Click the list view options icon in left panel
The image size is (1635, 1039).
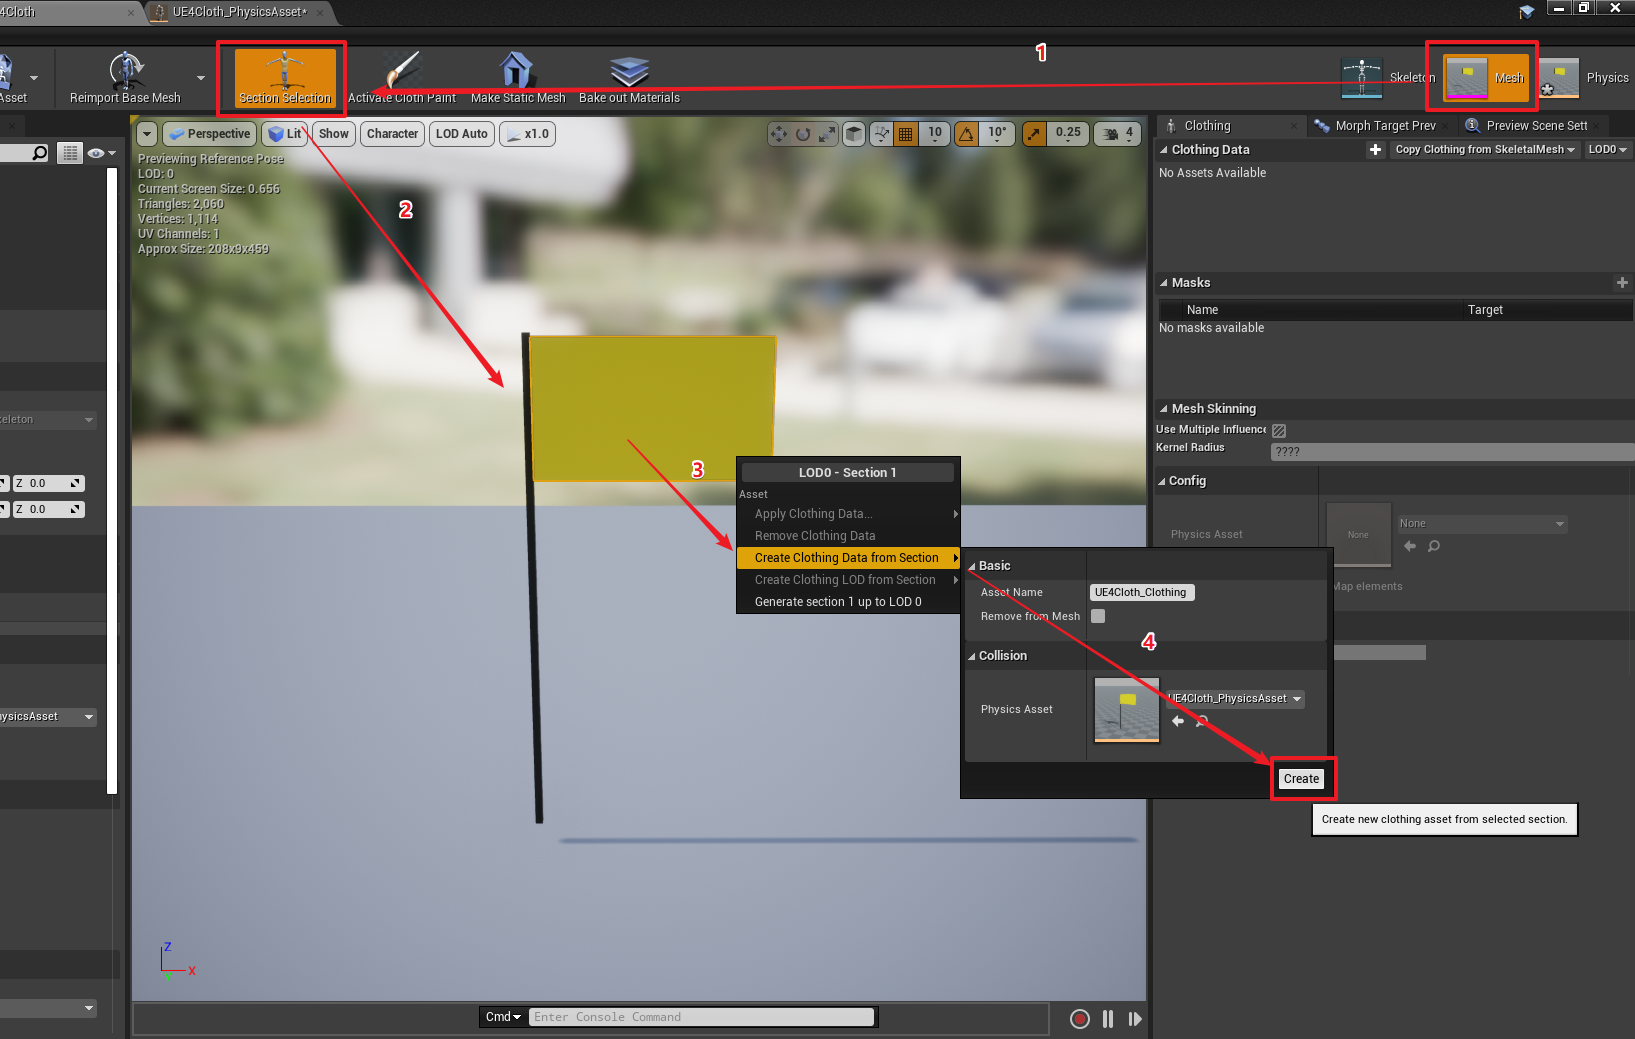click(x=70, y=153)
